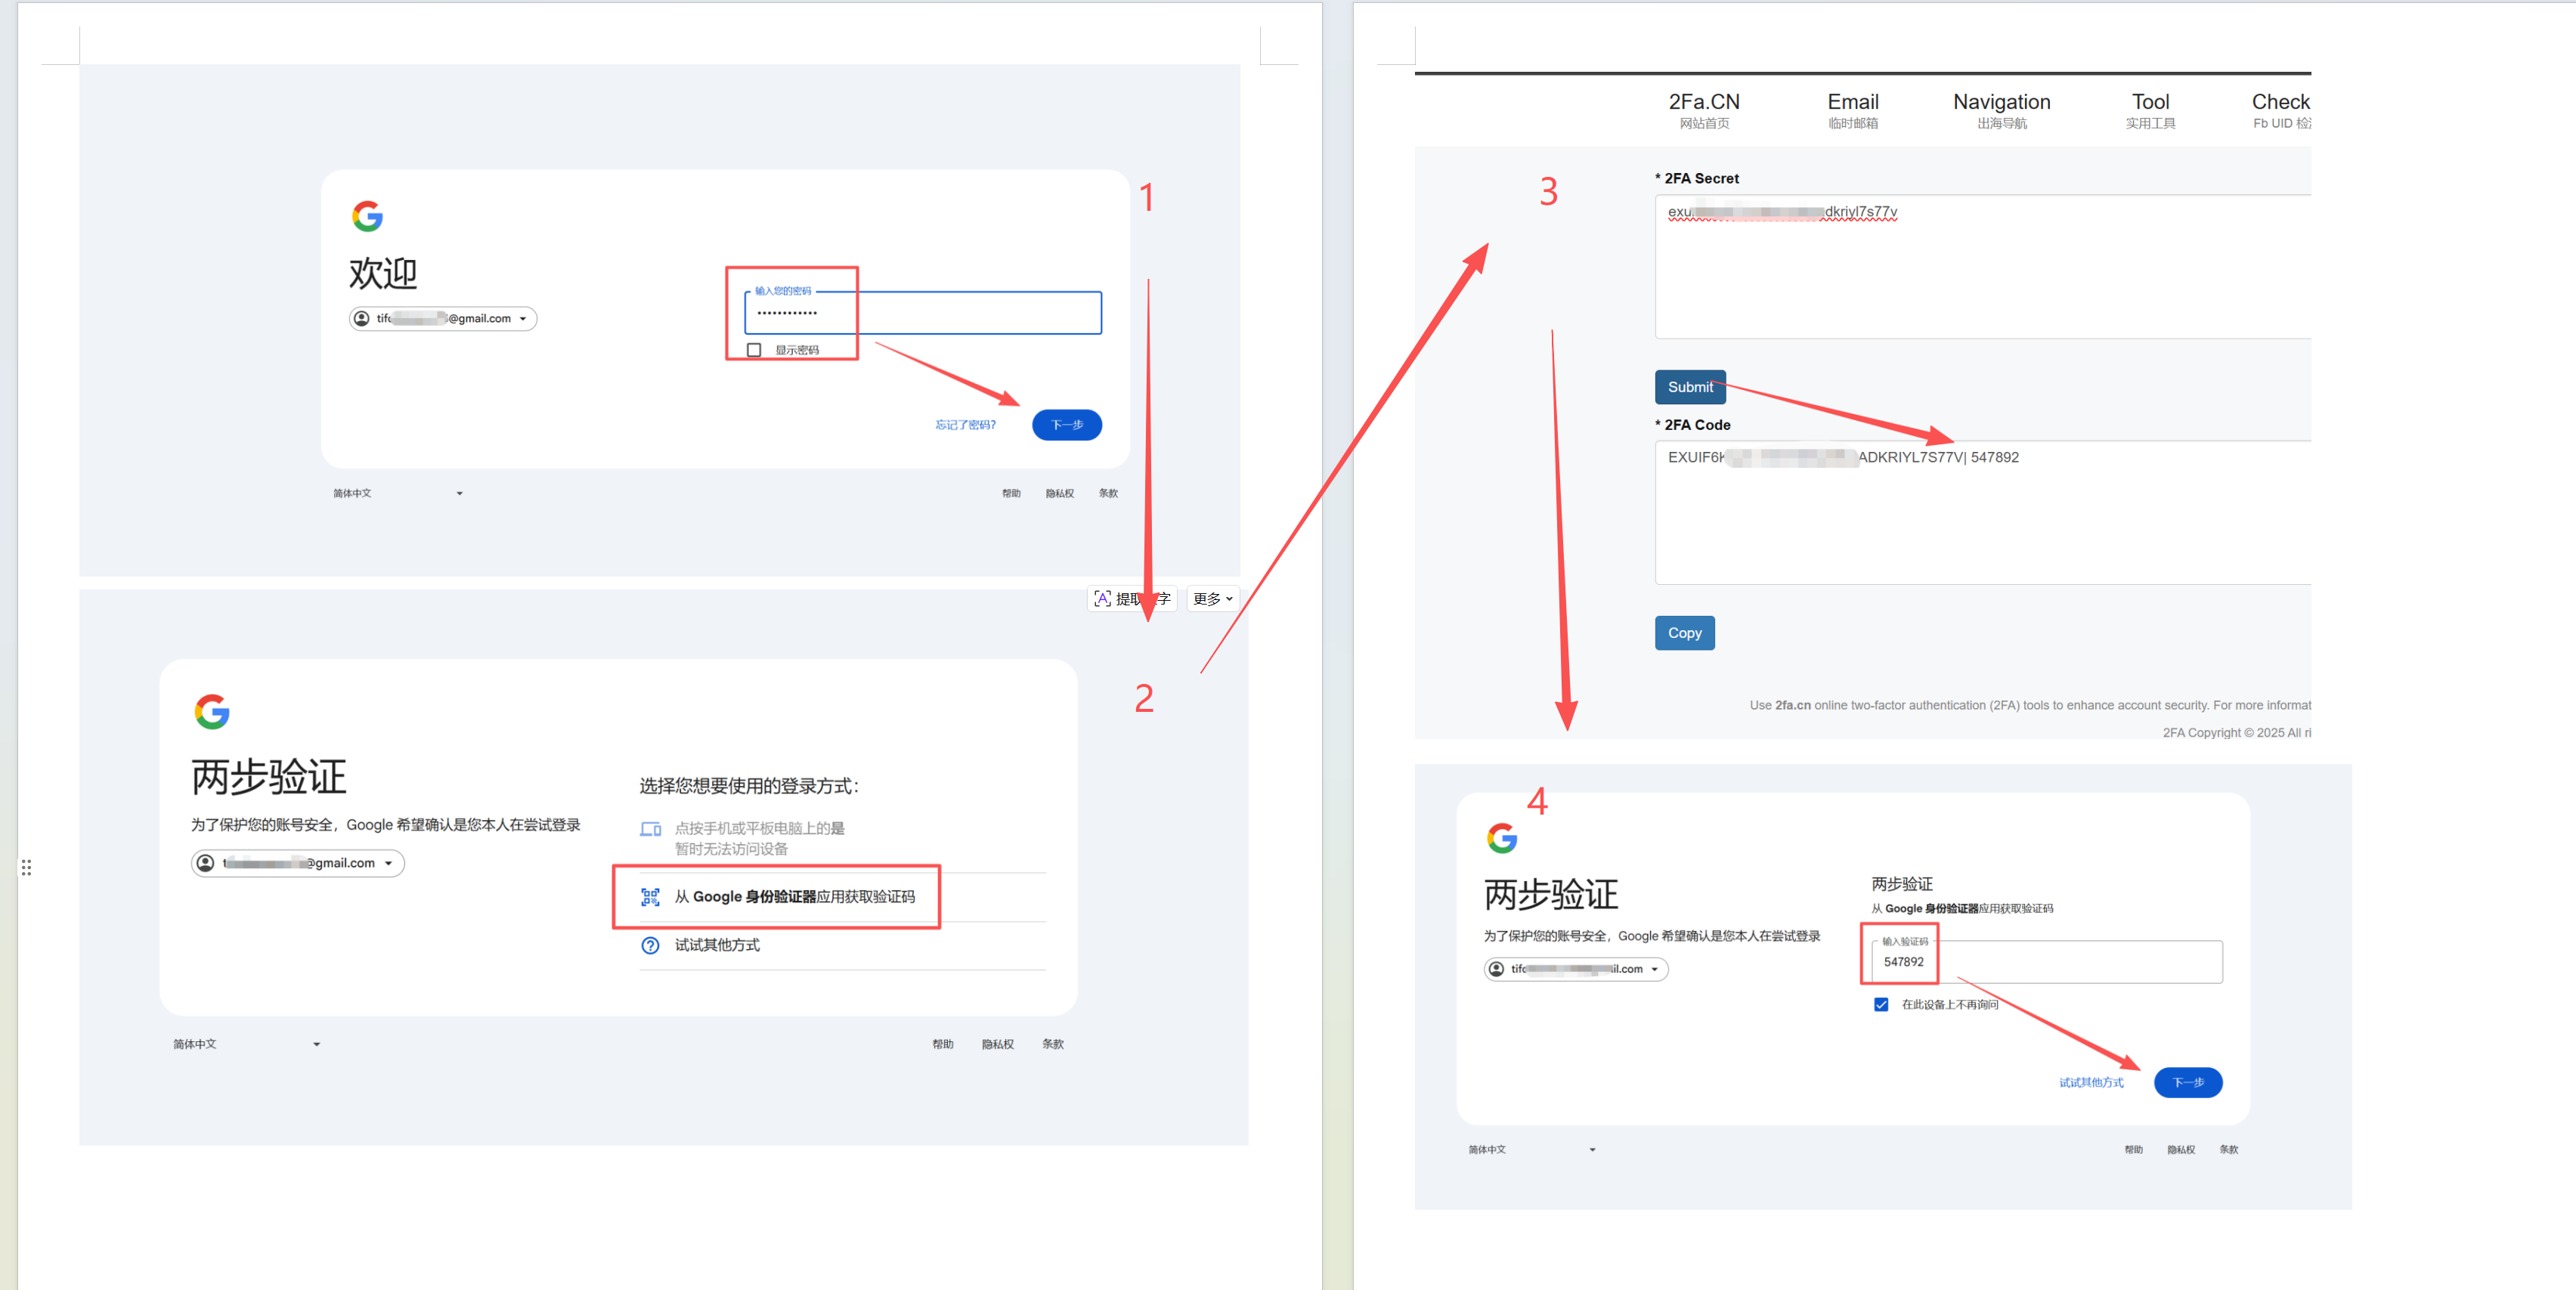Viewport: 2576px width, 1290px height.
Task: Open the Check Fb UID nav item
Action: [2281, 110]
